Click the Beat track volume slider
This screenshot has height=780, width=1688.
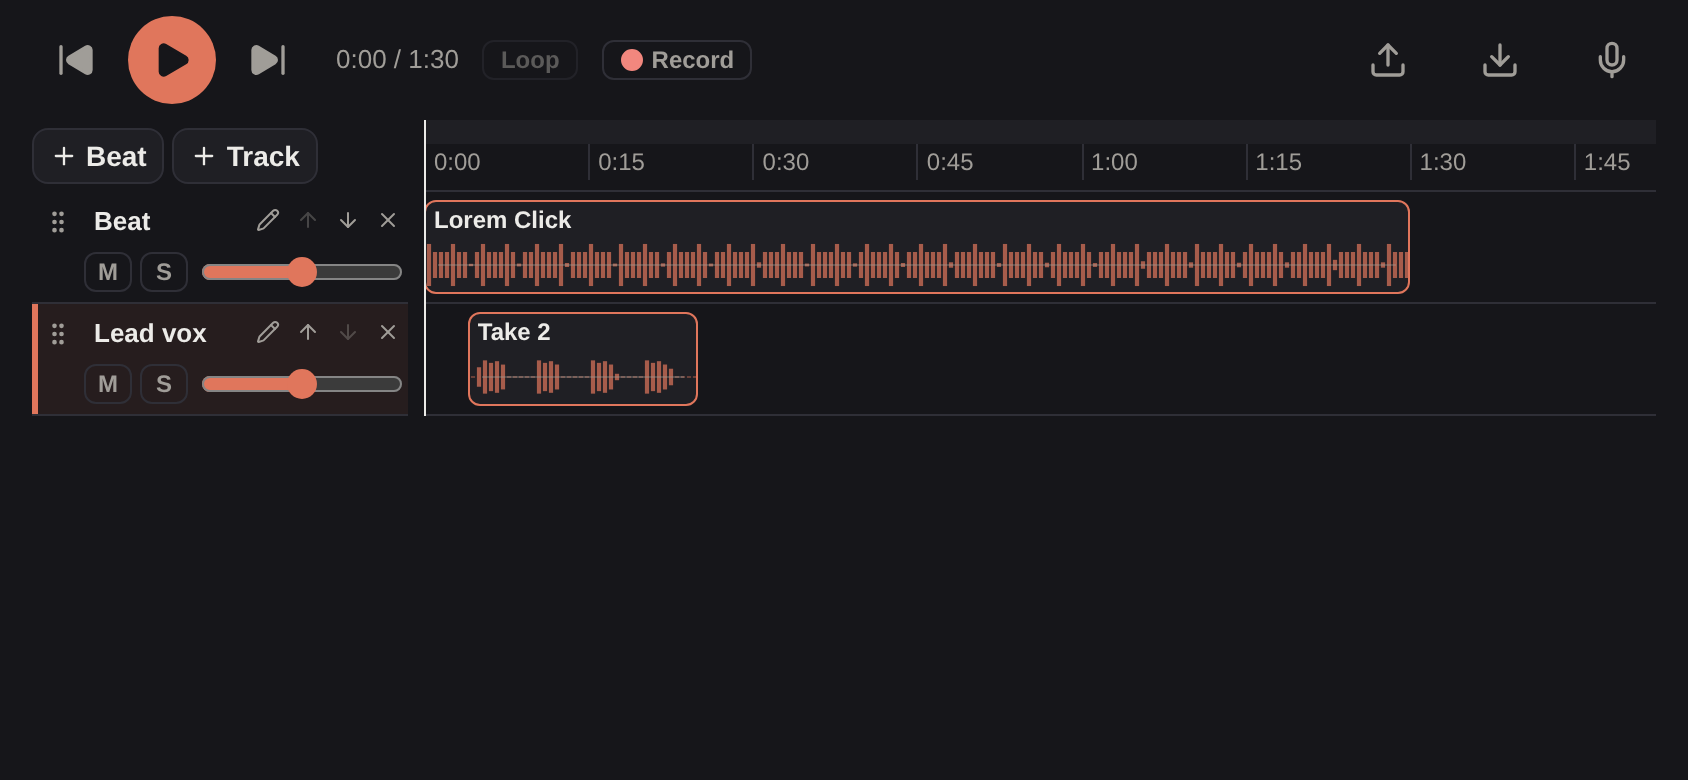[302, 272]
